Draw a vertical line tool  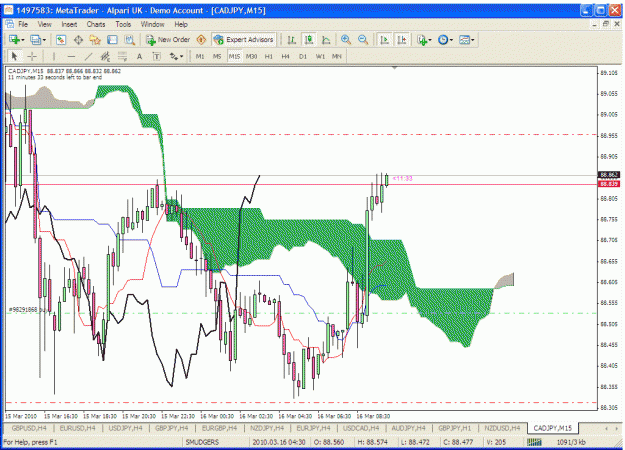pyautogui.click(x=53, y=57)
